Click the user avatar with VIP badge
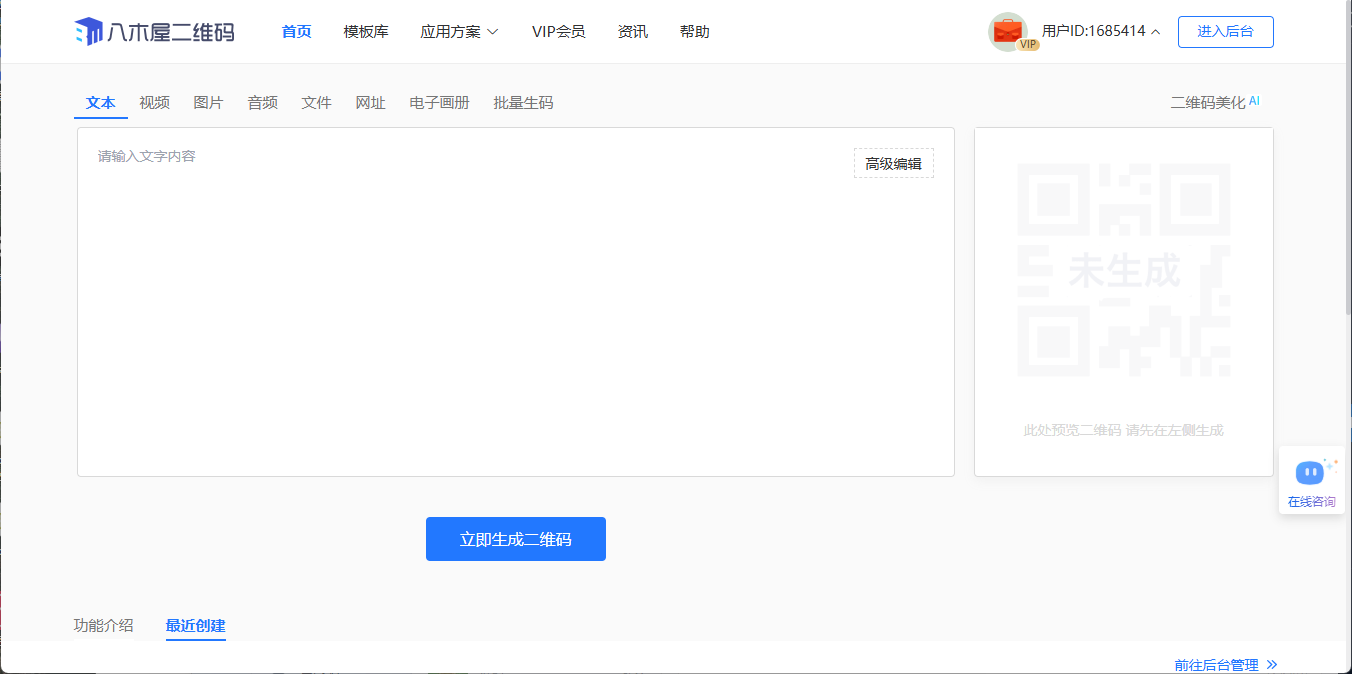 pos(1010,32)
